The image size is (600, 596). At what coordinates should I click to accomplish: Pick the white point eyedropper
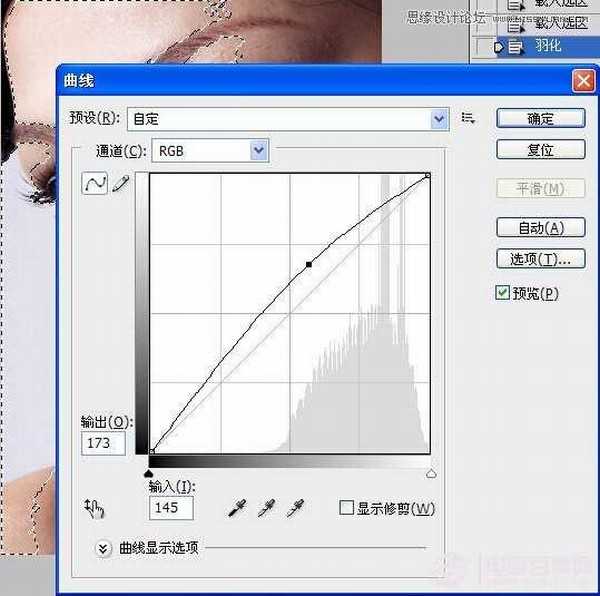pos(295,509)
